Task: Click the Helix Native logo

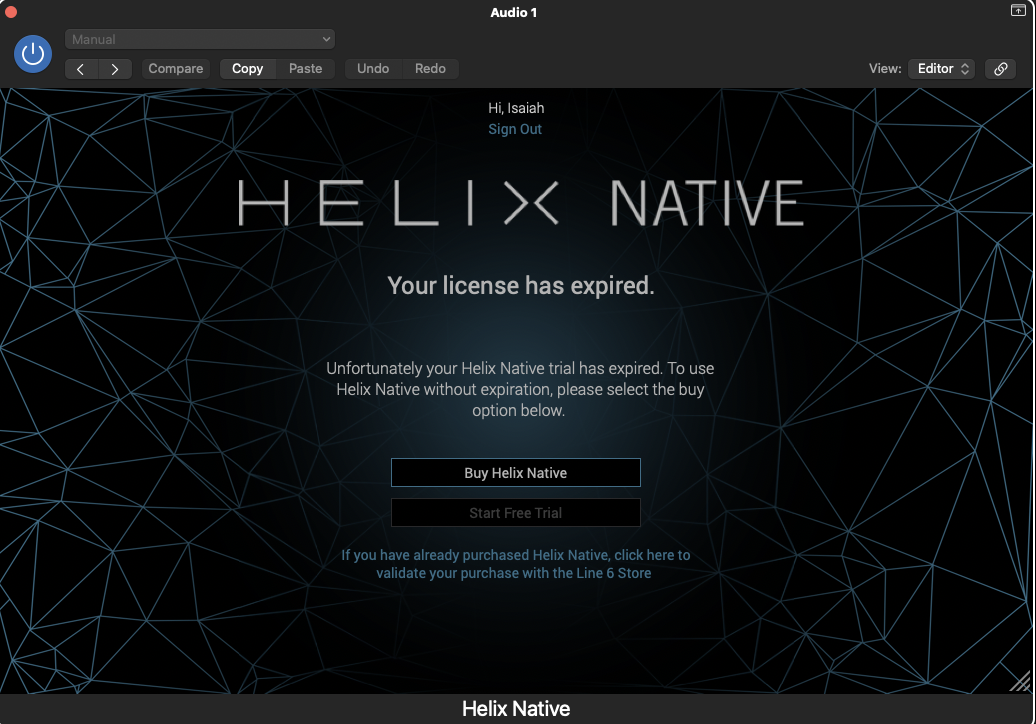Action: tap(520, 203)
